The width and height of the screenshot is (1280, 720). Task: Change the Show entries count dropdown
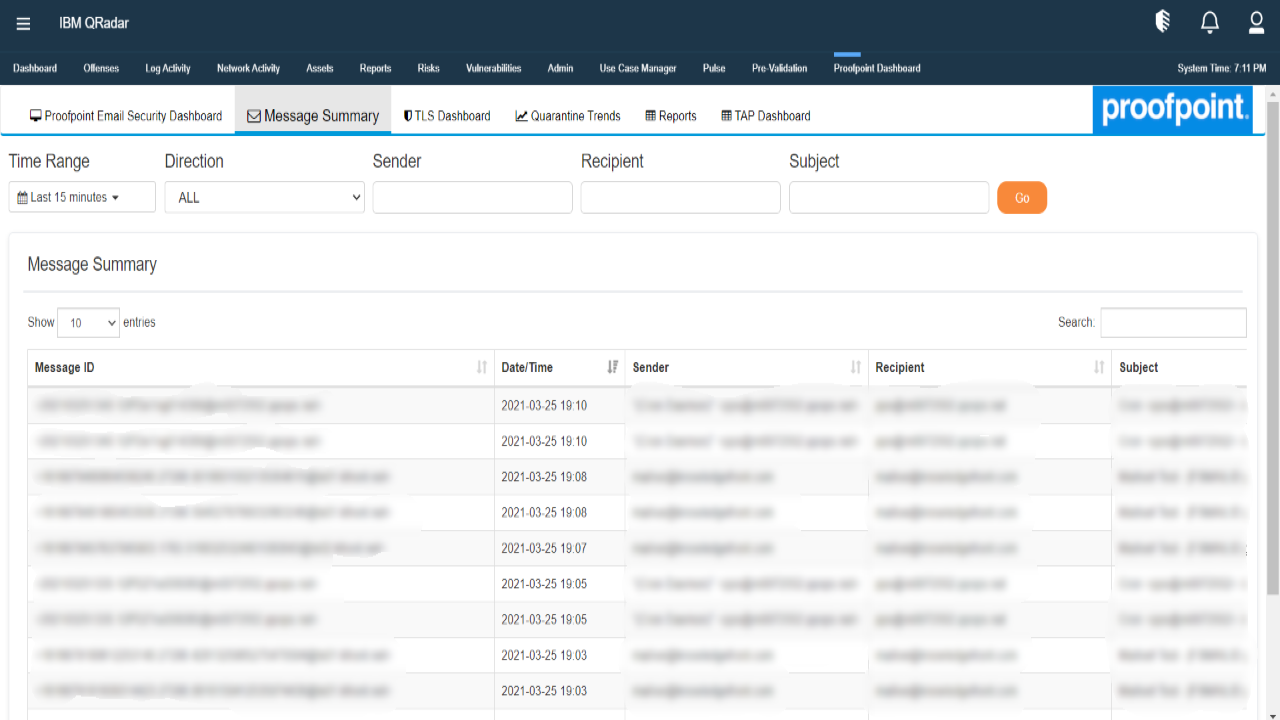click(x=88, y=323)
